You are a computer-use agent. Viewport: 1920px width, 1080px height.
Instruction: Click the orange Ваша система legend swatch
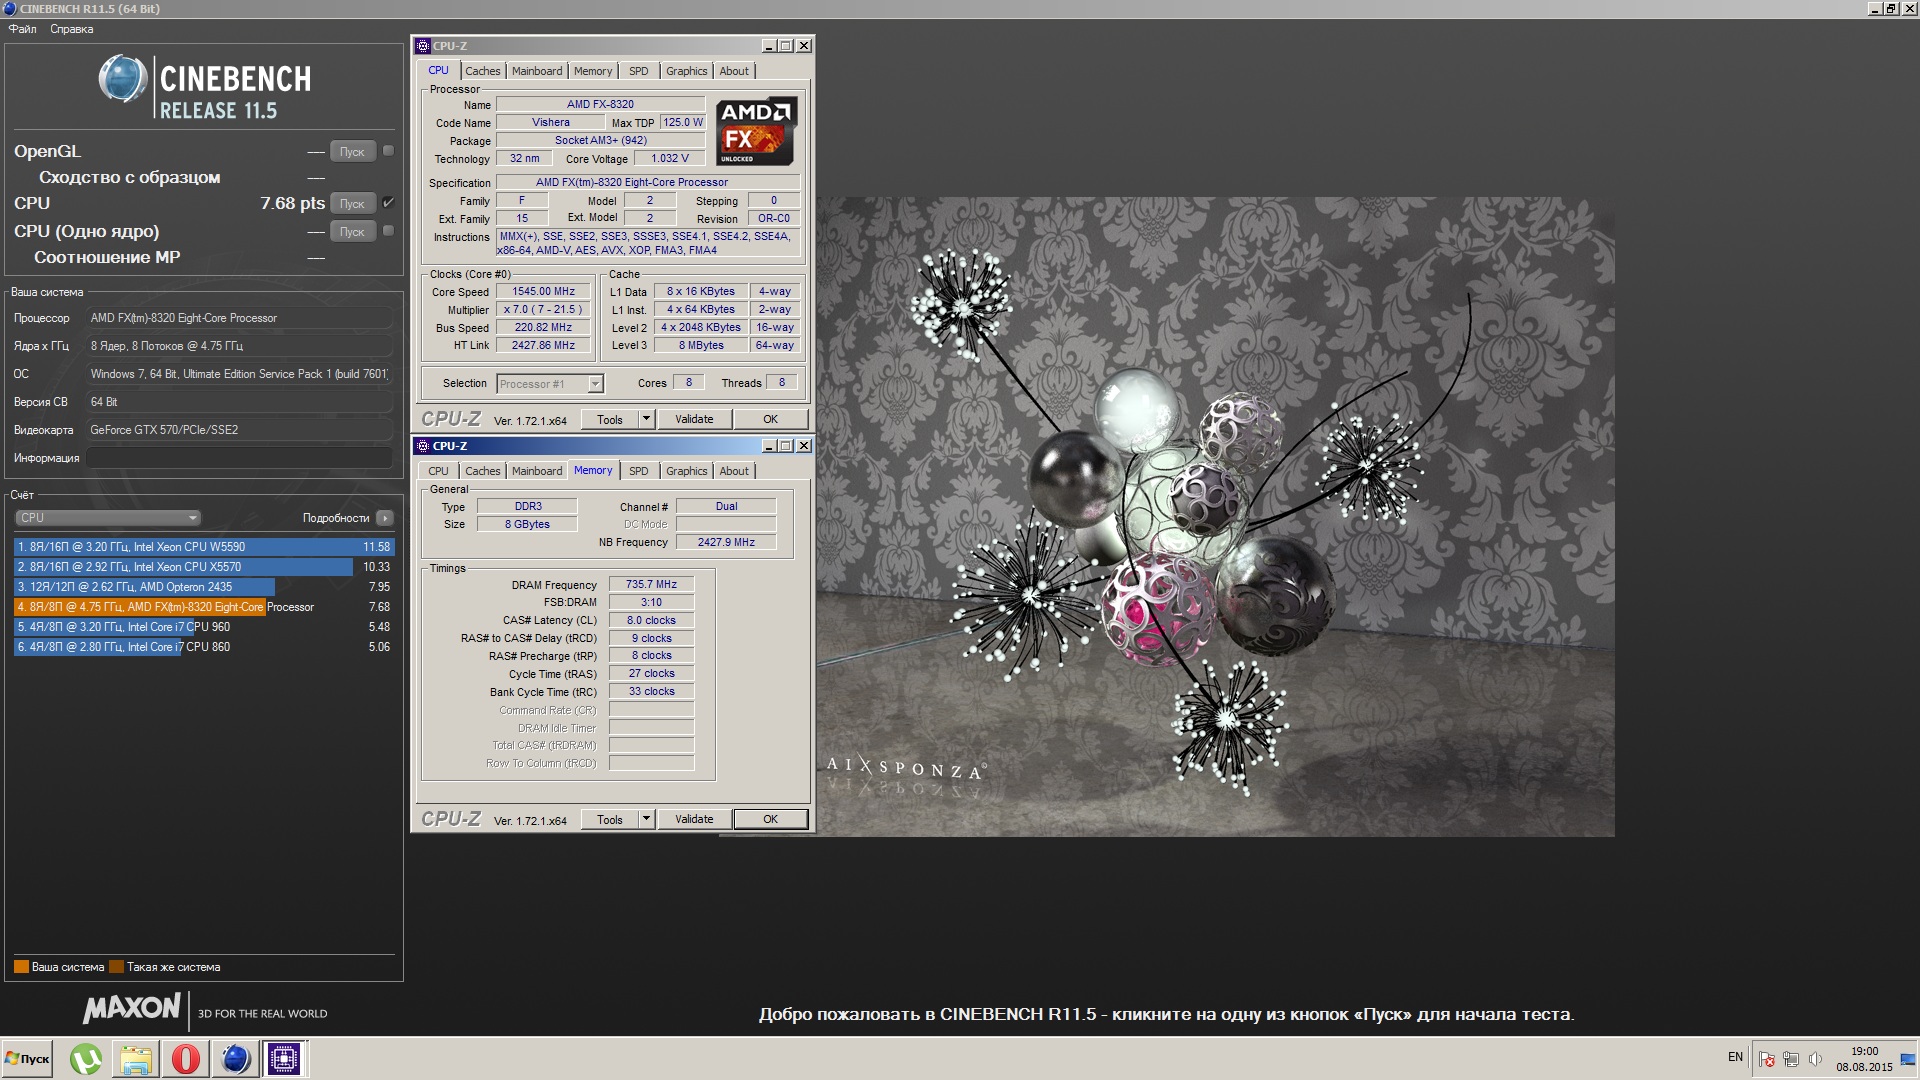click(21, 967)
